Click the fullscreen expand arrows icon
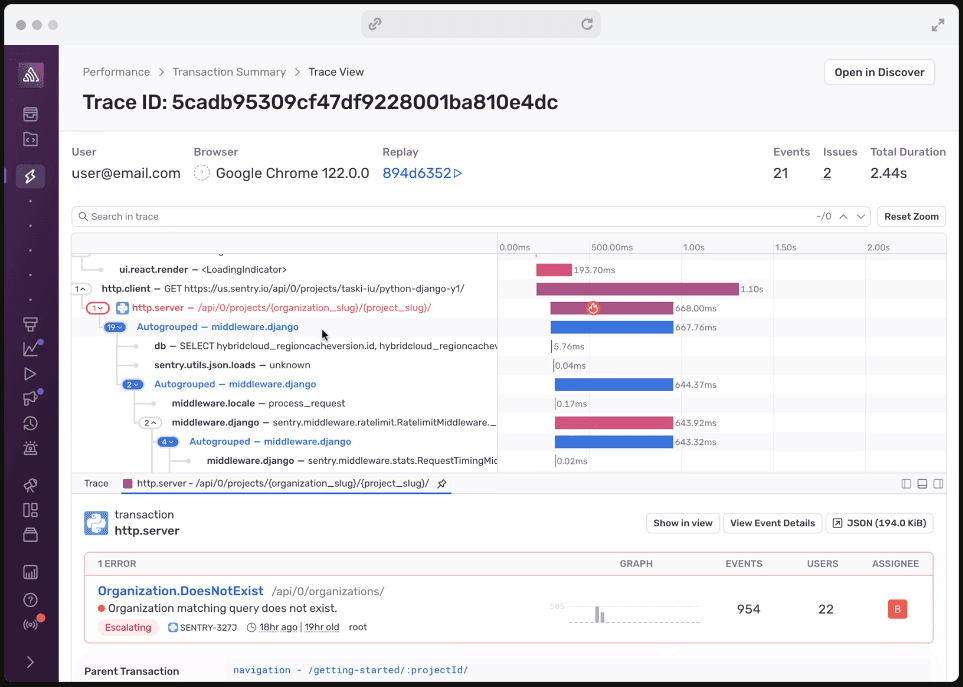Image resolution: width=963 pixels, height=687 pixels. click(938, 25)
